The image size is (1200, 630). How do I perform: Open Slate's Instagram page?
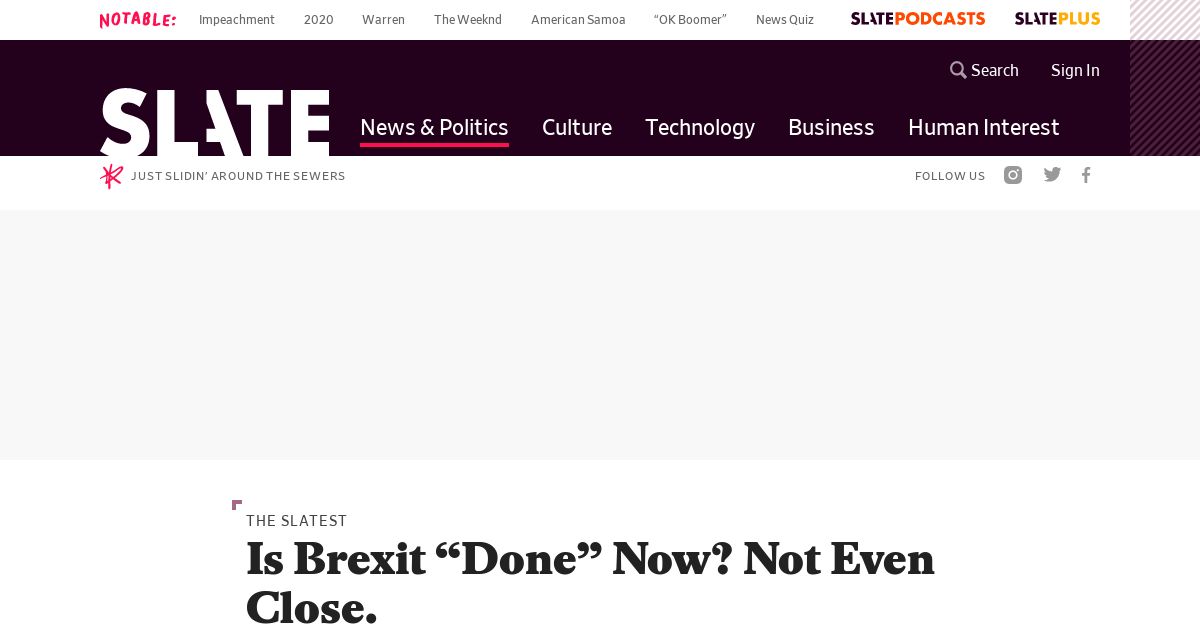pos(1013,175)
